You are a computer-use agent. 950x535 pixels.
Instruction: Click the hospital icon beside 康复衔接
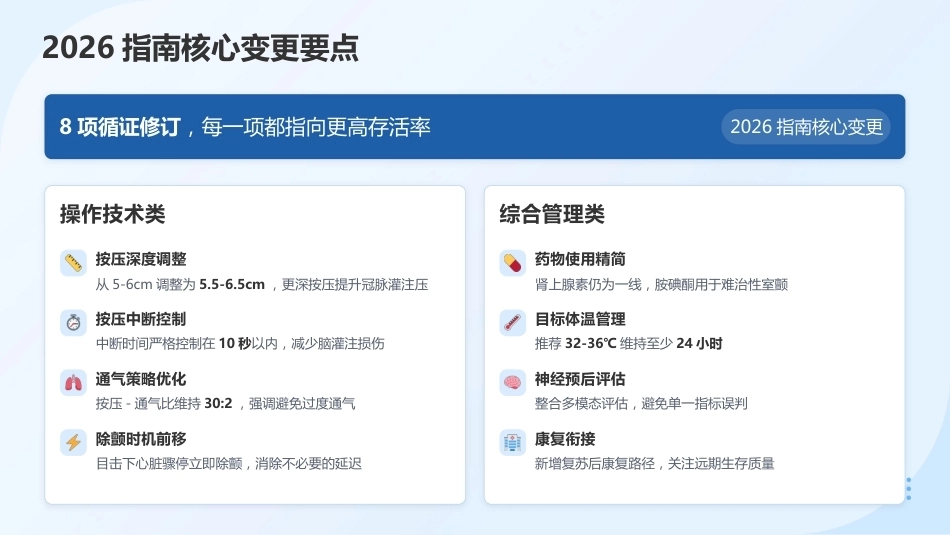513,443
